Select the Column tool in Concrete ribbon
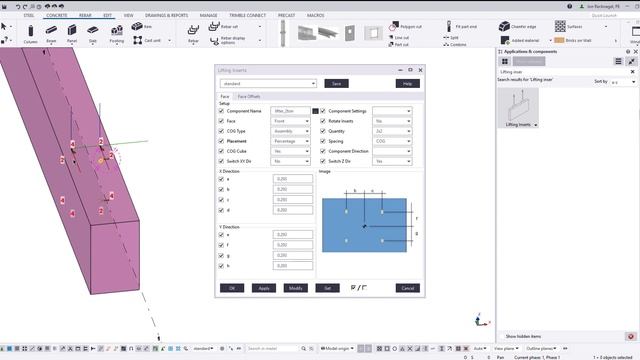This screenshot has width=640, height=360. point(30,33)
